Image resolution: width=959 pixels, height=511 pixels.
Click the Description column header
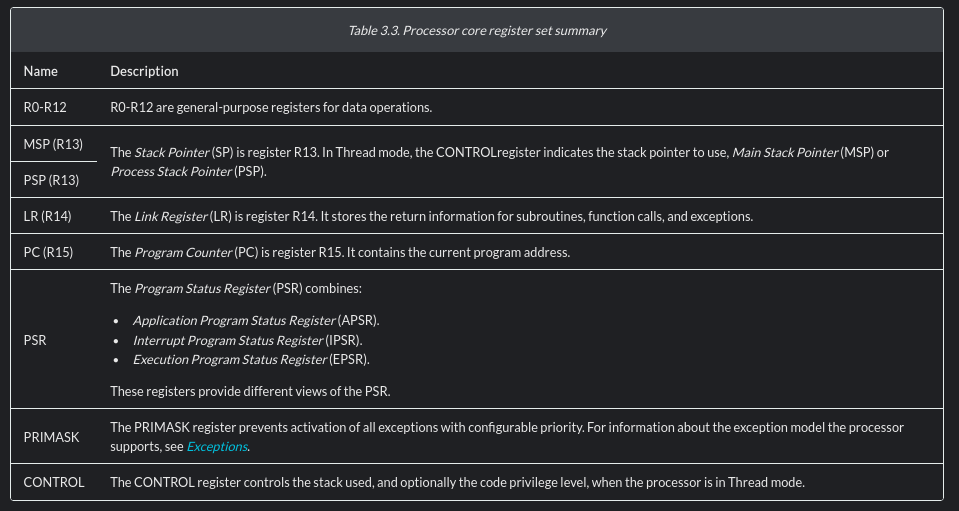144,71
